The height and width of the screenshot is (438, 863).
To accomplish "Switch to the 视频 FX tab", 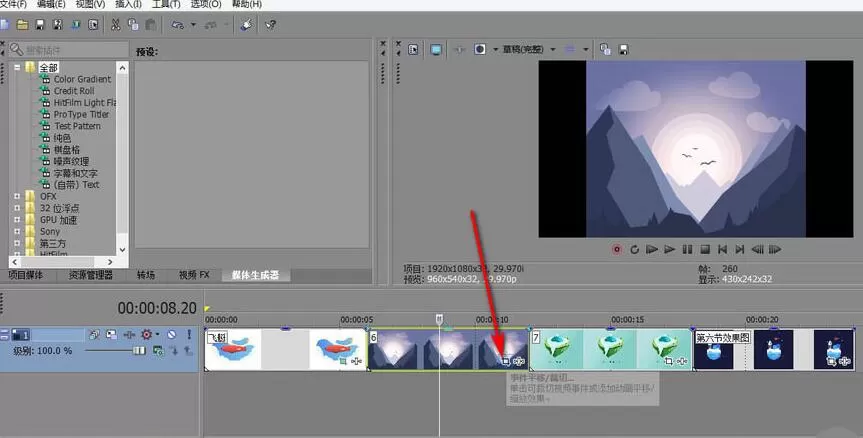I will coord(194,275).
